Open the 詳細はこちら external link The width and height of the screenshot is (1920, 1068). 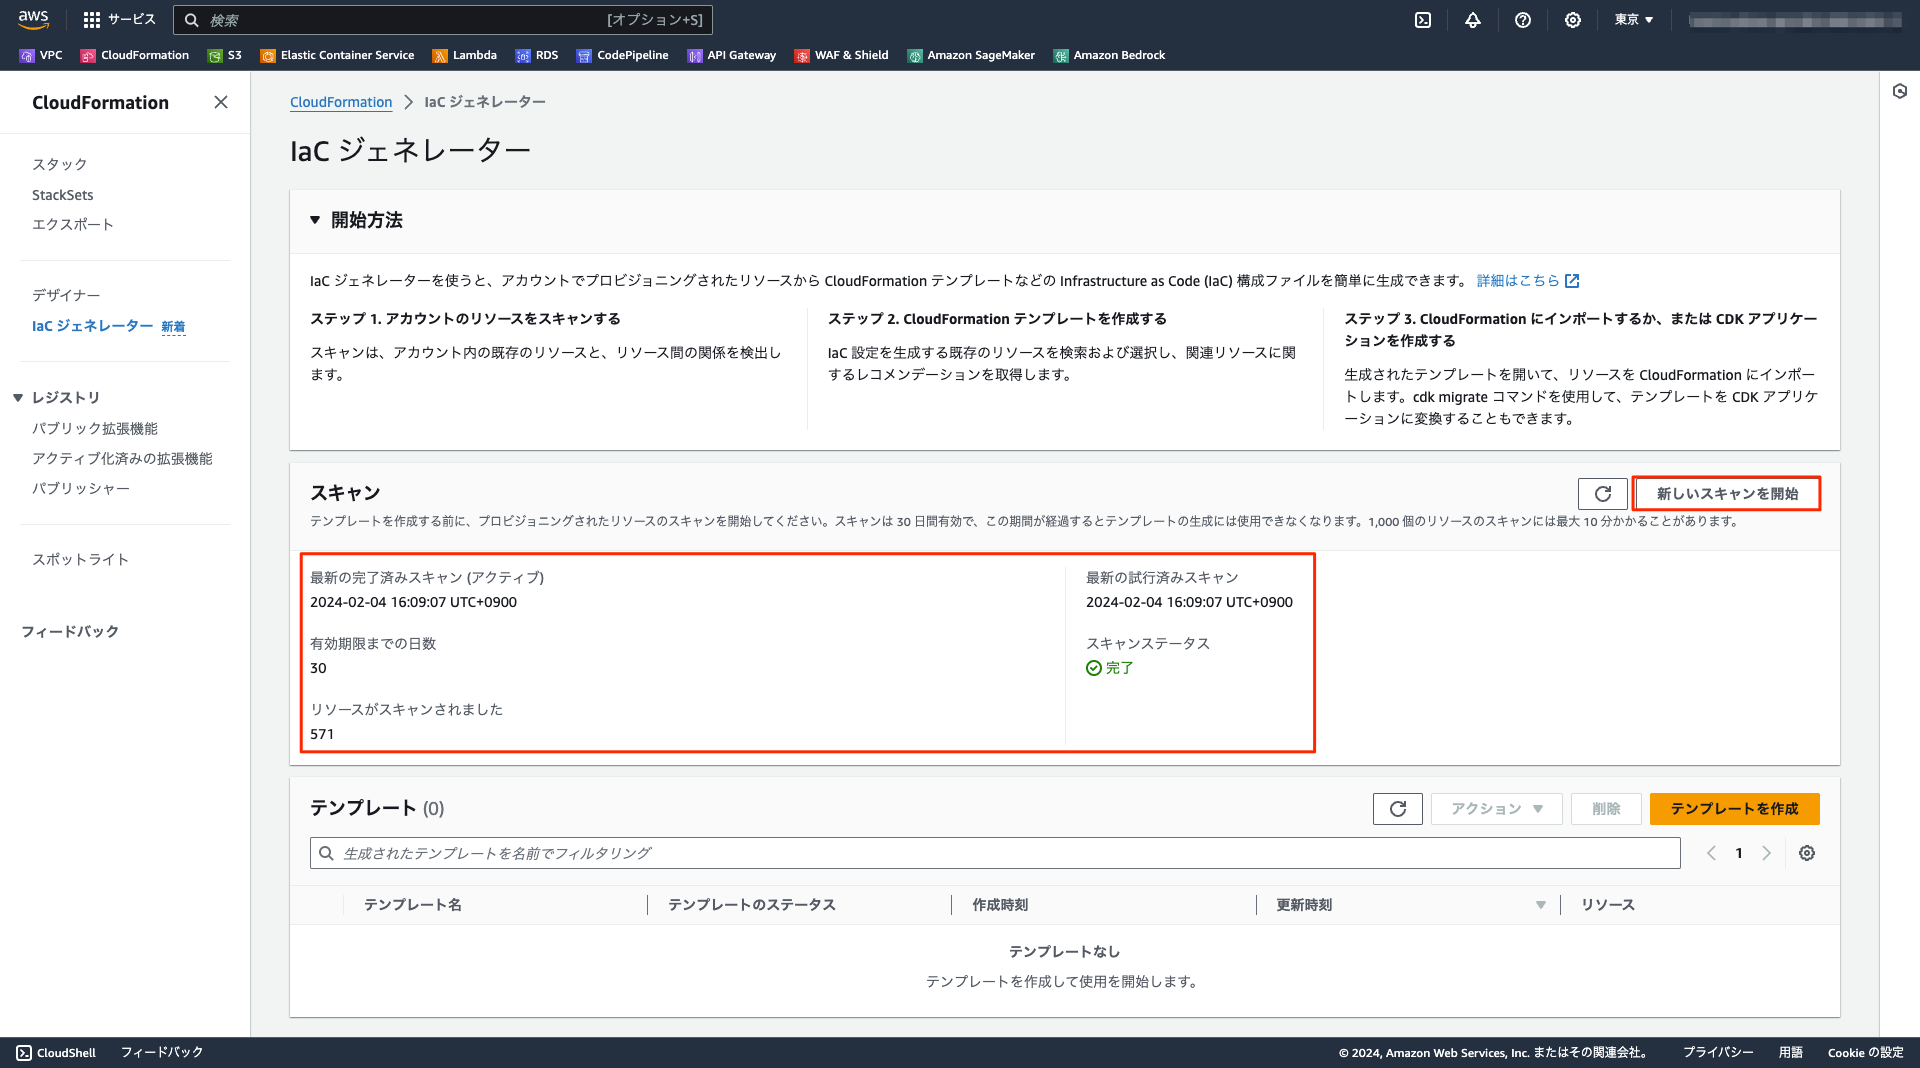1528,281
